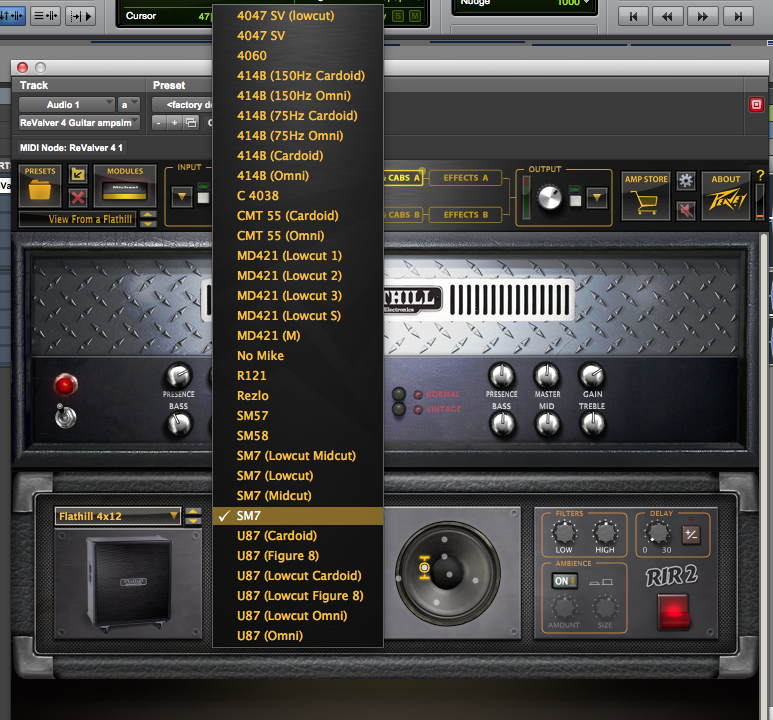This screenshot has height=720, width=773.
Task: Open the Amp Store shopping cart
Action: click(646, 196)
